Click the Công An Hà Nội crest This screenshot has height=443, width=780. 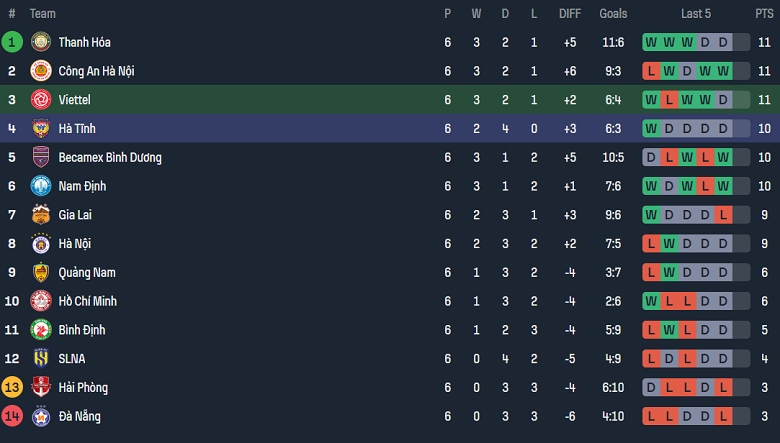pyautogui.click(x=41, y=71)
